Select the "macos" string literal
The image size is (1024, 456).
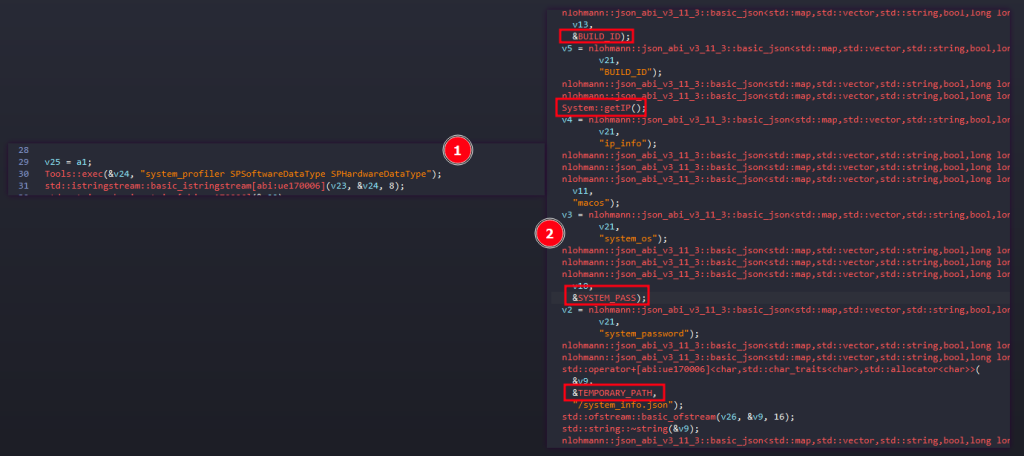coord(590,202)
